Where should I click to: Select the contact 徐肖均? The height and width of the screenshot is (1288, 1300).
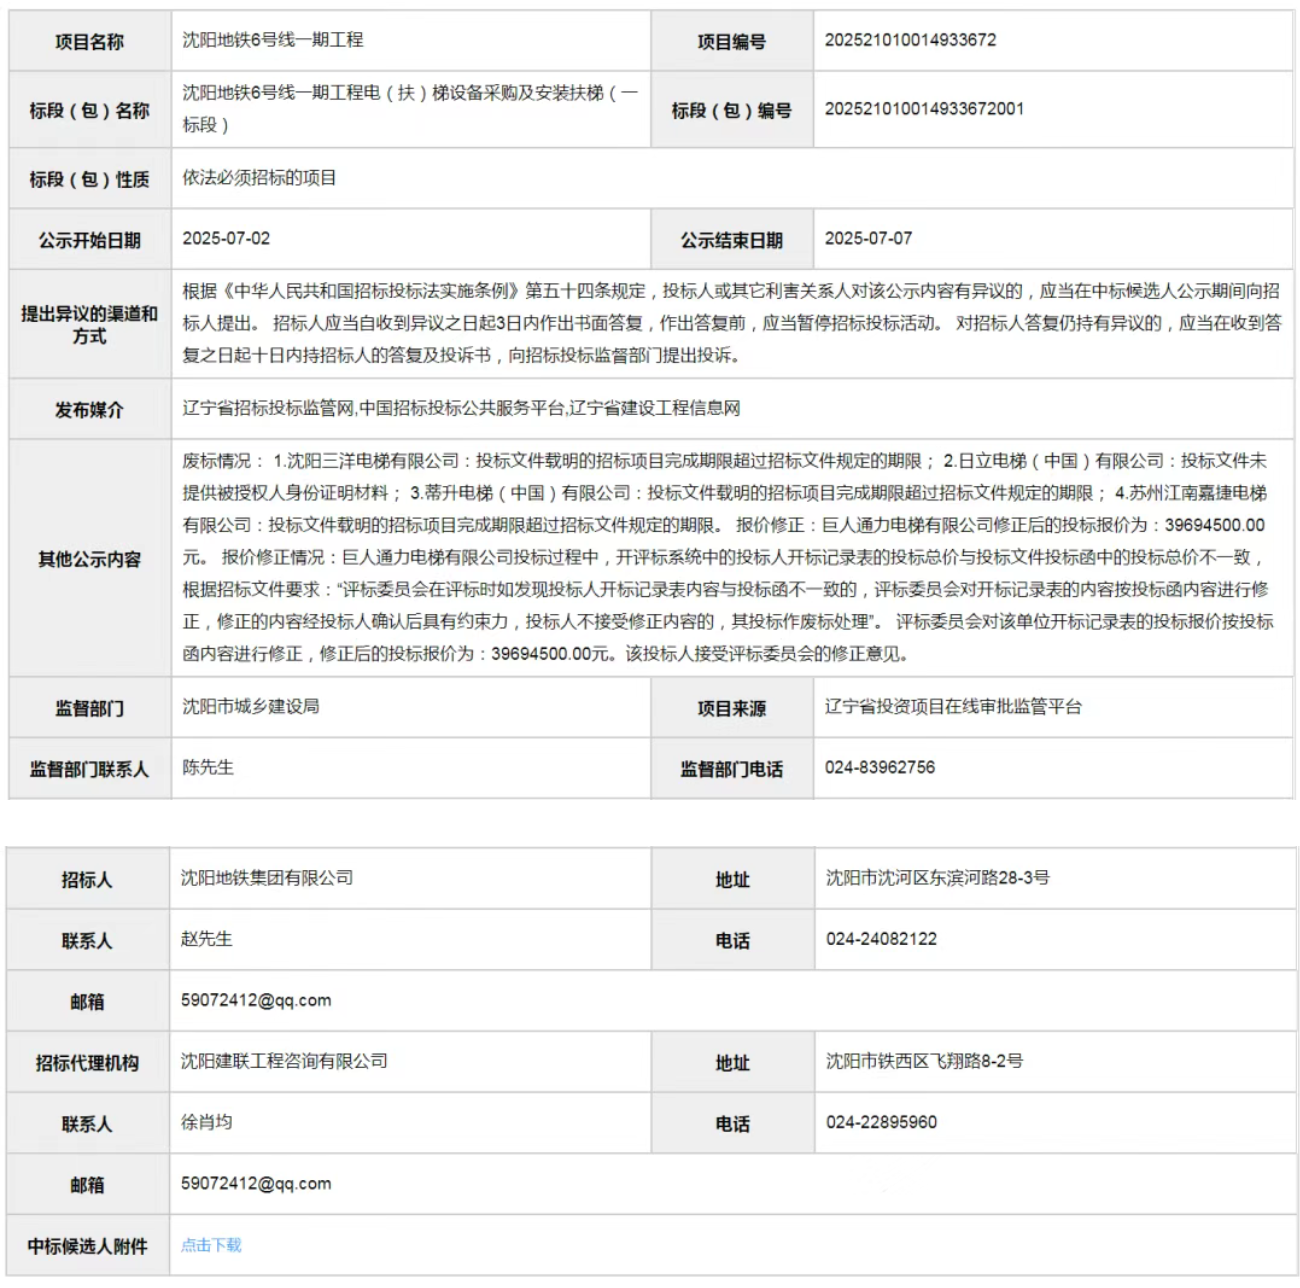click(x=207, y=1122)
